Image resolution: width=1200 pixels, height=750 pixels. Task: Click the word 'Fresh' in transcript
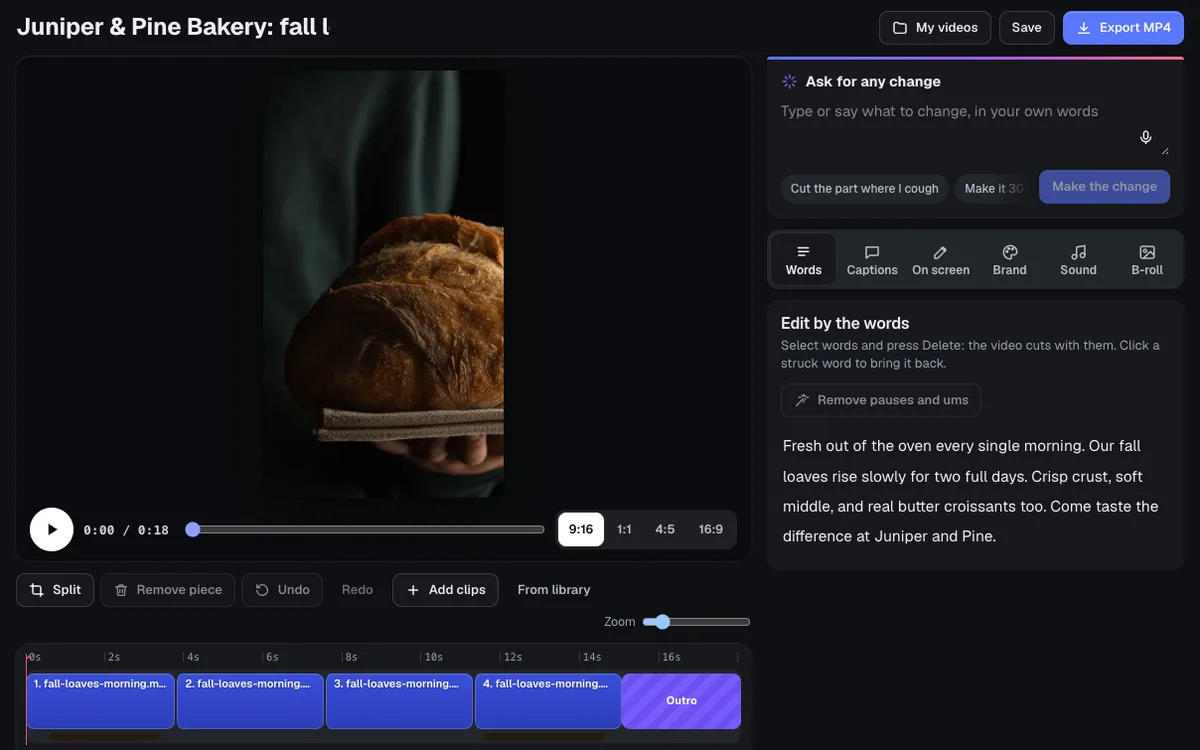point(803,446)
